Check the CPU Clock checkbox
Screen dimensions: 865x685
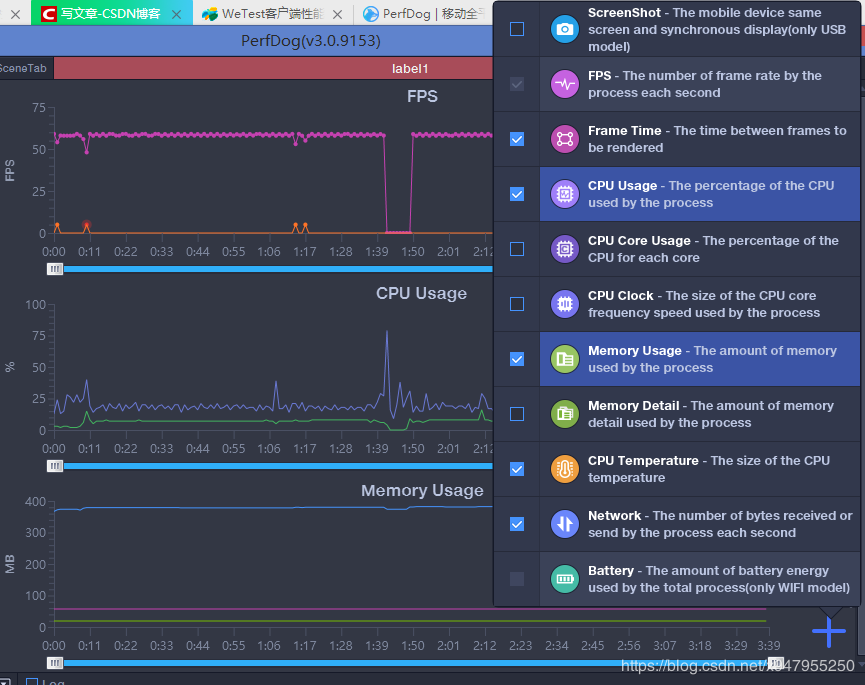pos(517,304)
